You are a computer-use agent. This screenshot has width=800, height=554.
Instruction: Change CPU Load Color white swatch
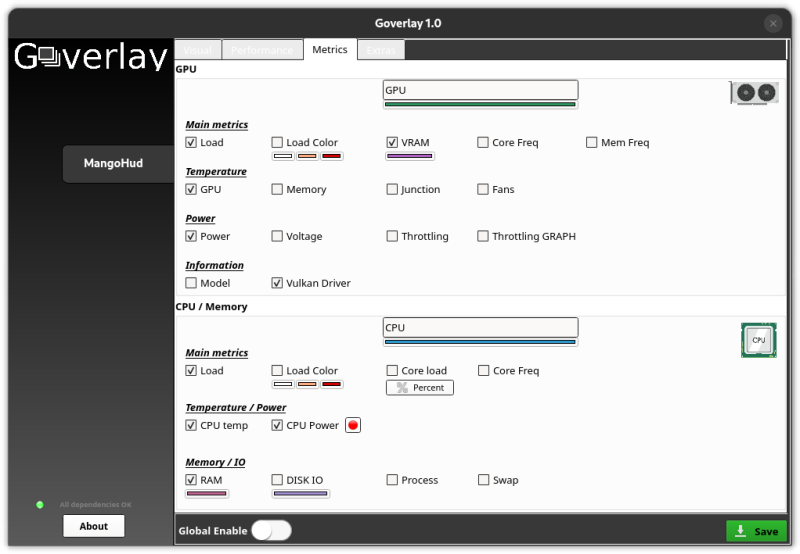click(283, 384)
